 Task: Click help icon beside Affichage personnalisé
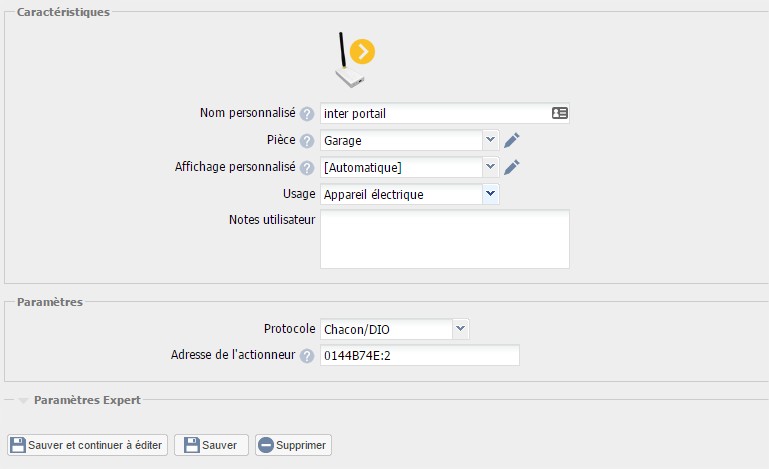pyautogui.click(x=307, y=168)
